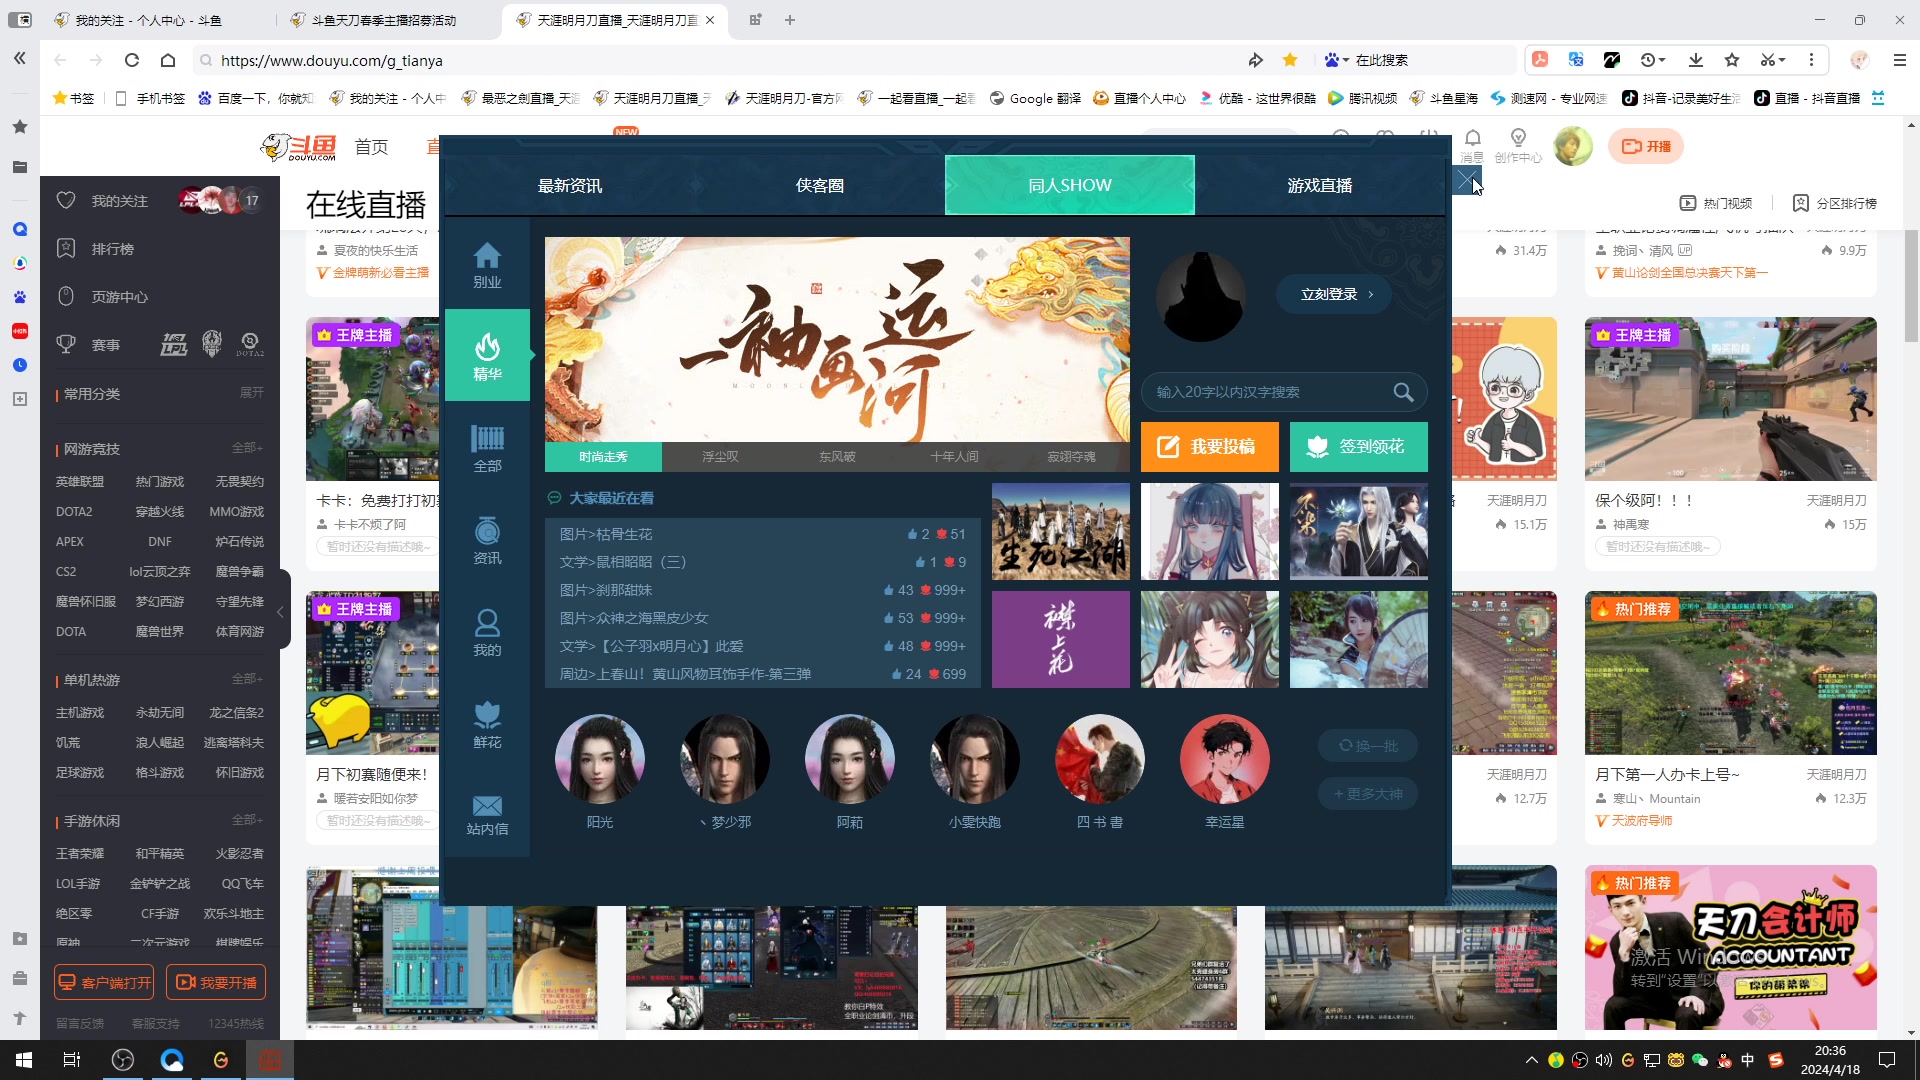Open Task View on the taskbar
The height and width of the screenshot is (1080, 1920).
72,1060
